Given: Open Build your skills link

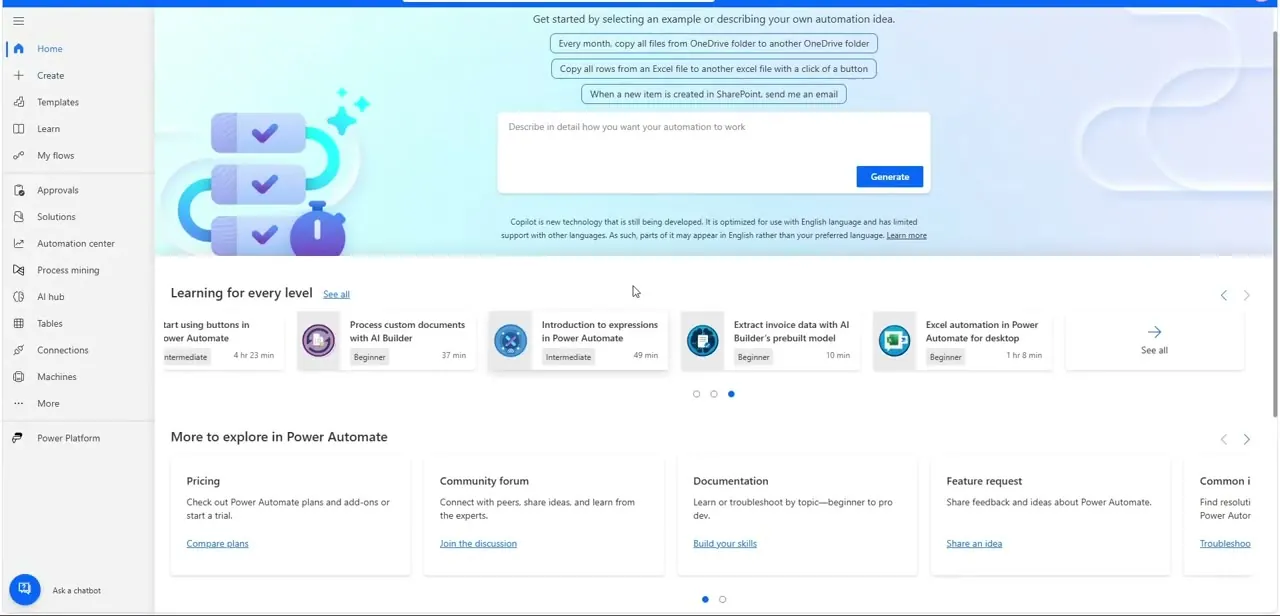Looking at the screenshot, I should [725, 543].
